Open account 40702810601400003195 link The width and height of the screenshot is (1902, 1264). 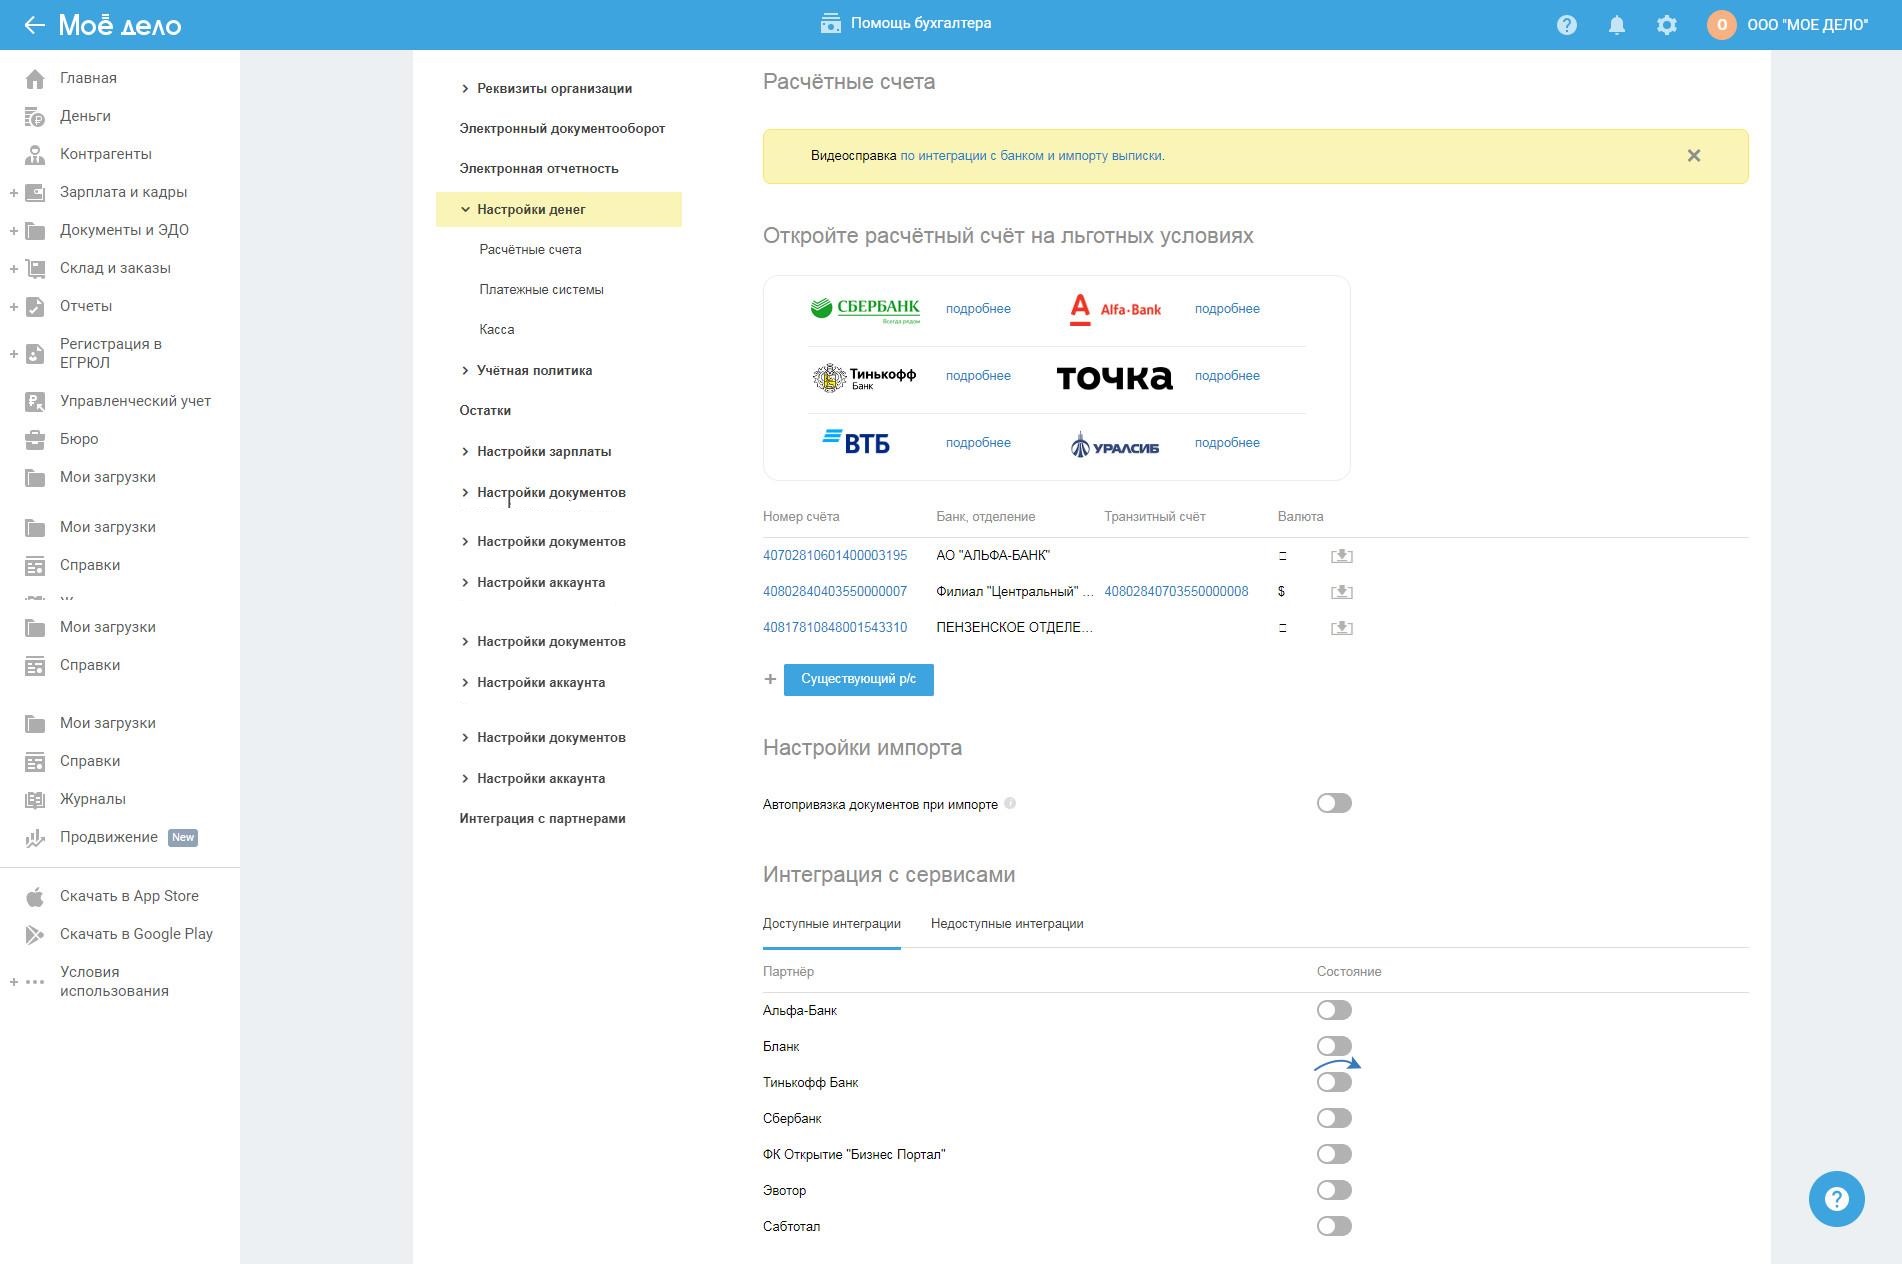click(x=835, y=555)
